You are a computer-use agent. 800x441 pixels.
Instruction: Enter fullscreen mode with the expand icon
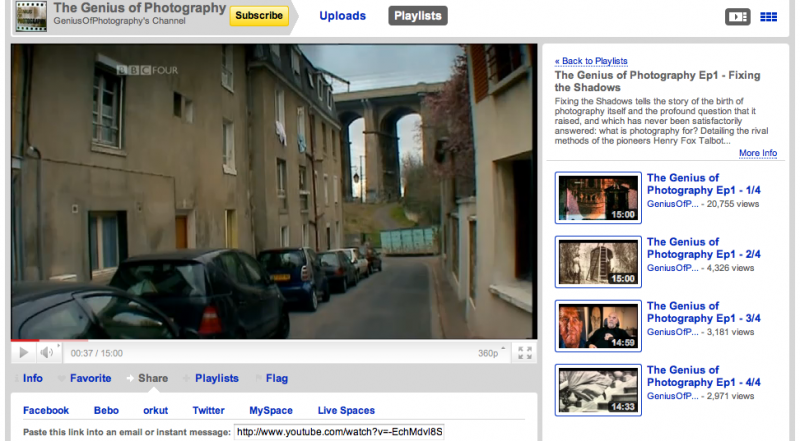[525, 353]
